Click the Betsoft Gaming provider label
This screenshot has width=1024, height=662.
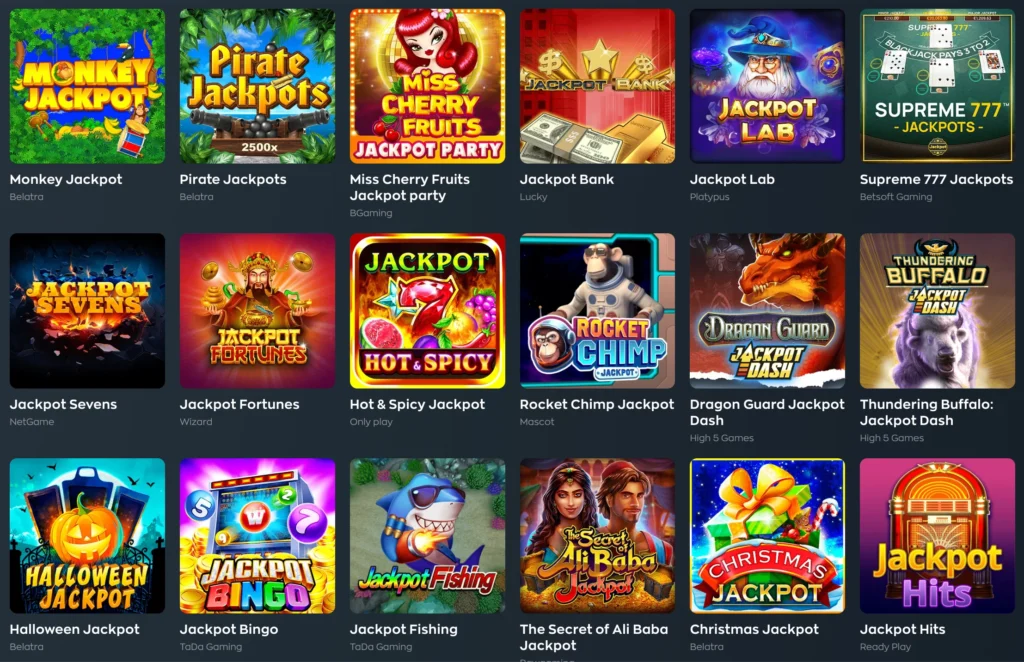tap(896, 197)
